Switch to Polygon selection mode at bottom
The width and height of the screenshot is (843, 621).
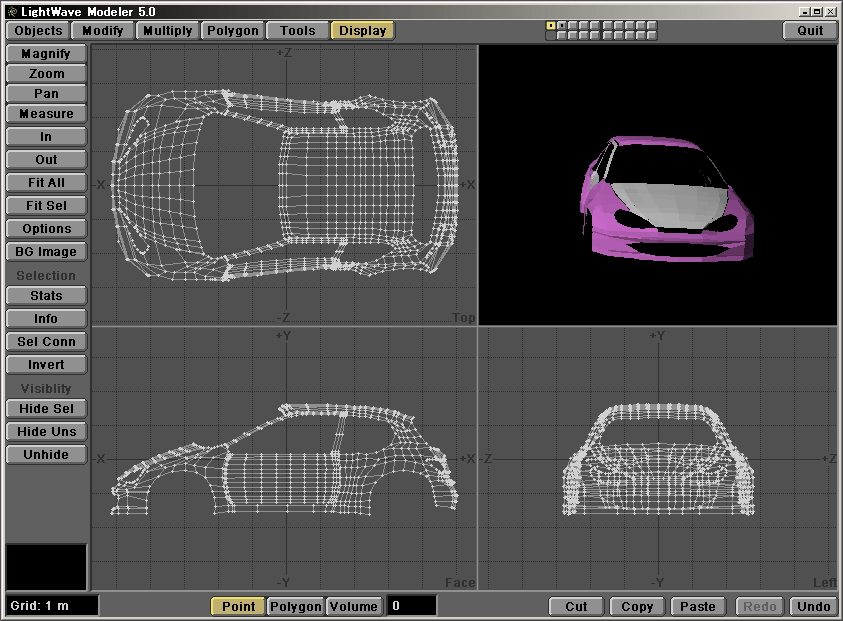(296, 606)
